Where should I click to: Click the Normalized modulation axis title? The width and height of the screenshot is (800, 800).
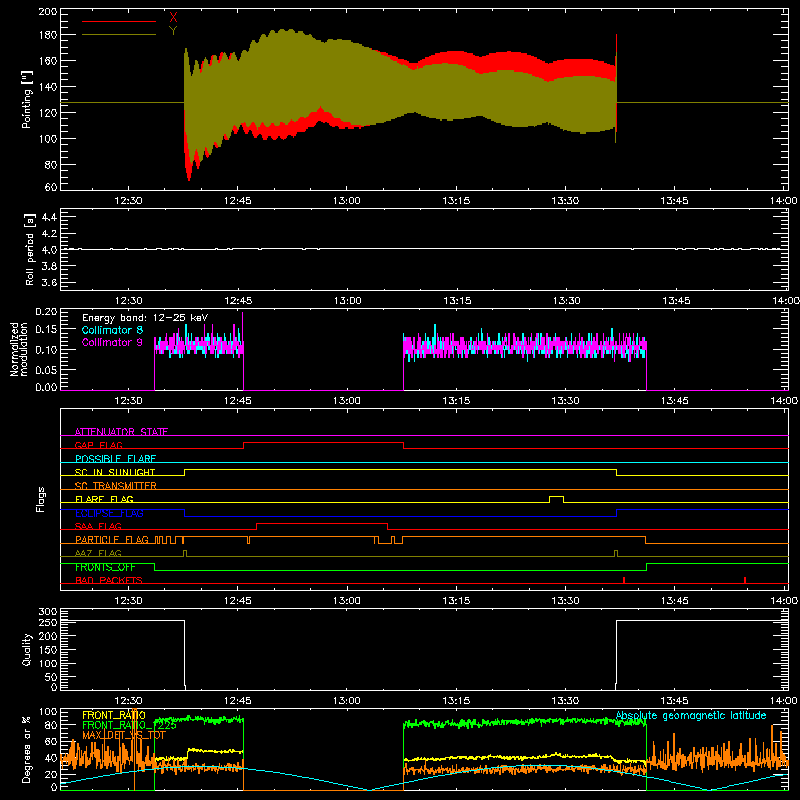(x=19, y=349)
